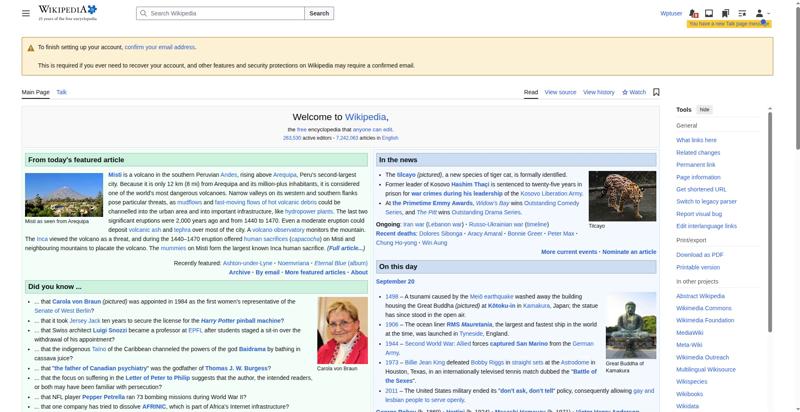Open the tilcayo news link

tap(406, 175)
